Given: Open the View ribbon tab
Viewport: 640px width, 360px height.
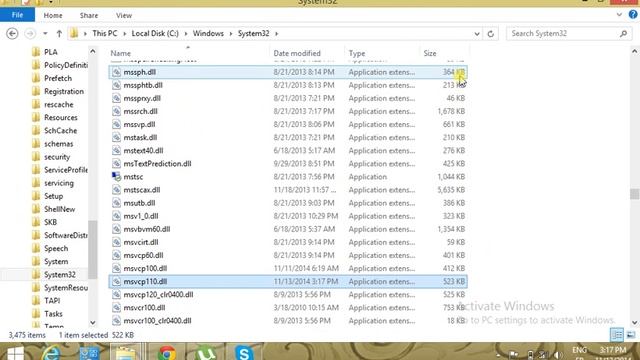Looking at the screenshot, I should click(124, 16).
